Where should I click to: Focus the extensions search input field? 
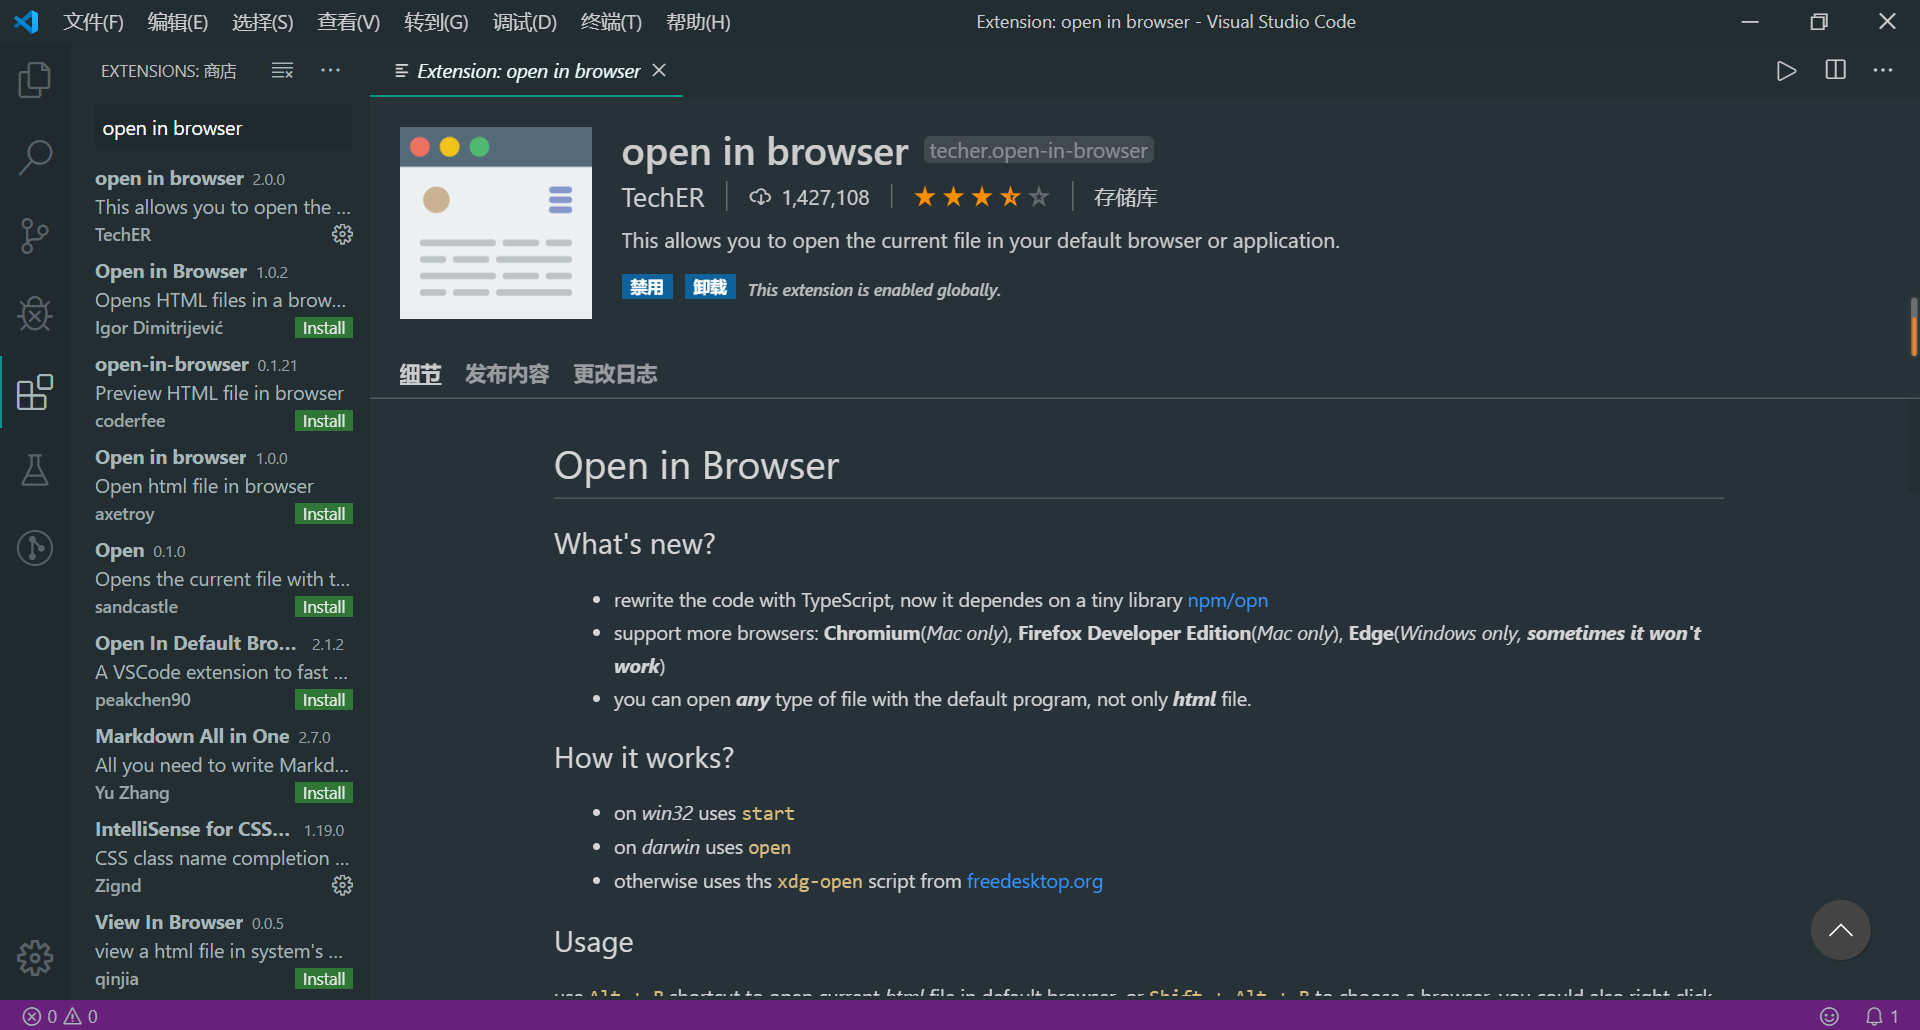tap(223, 128)
